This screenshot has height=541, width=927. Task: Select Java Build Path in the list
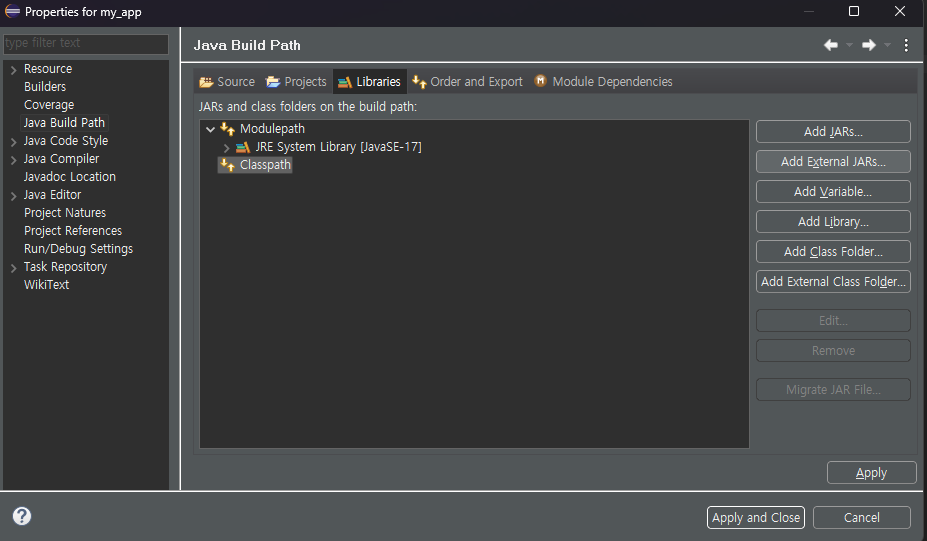pos(64,122)
